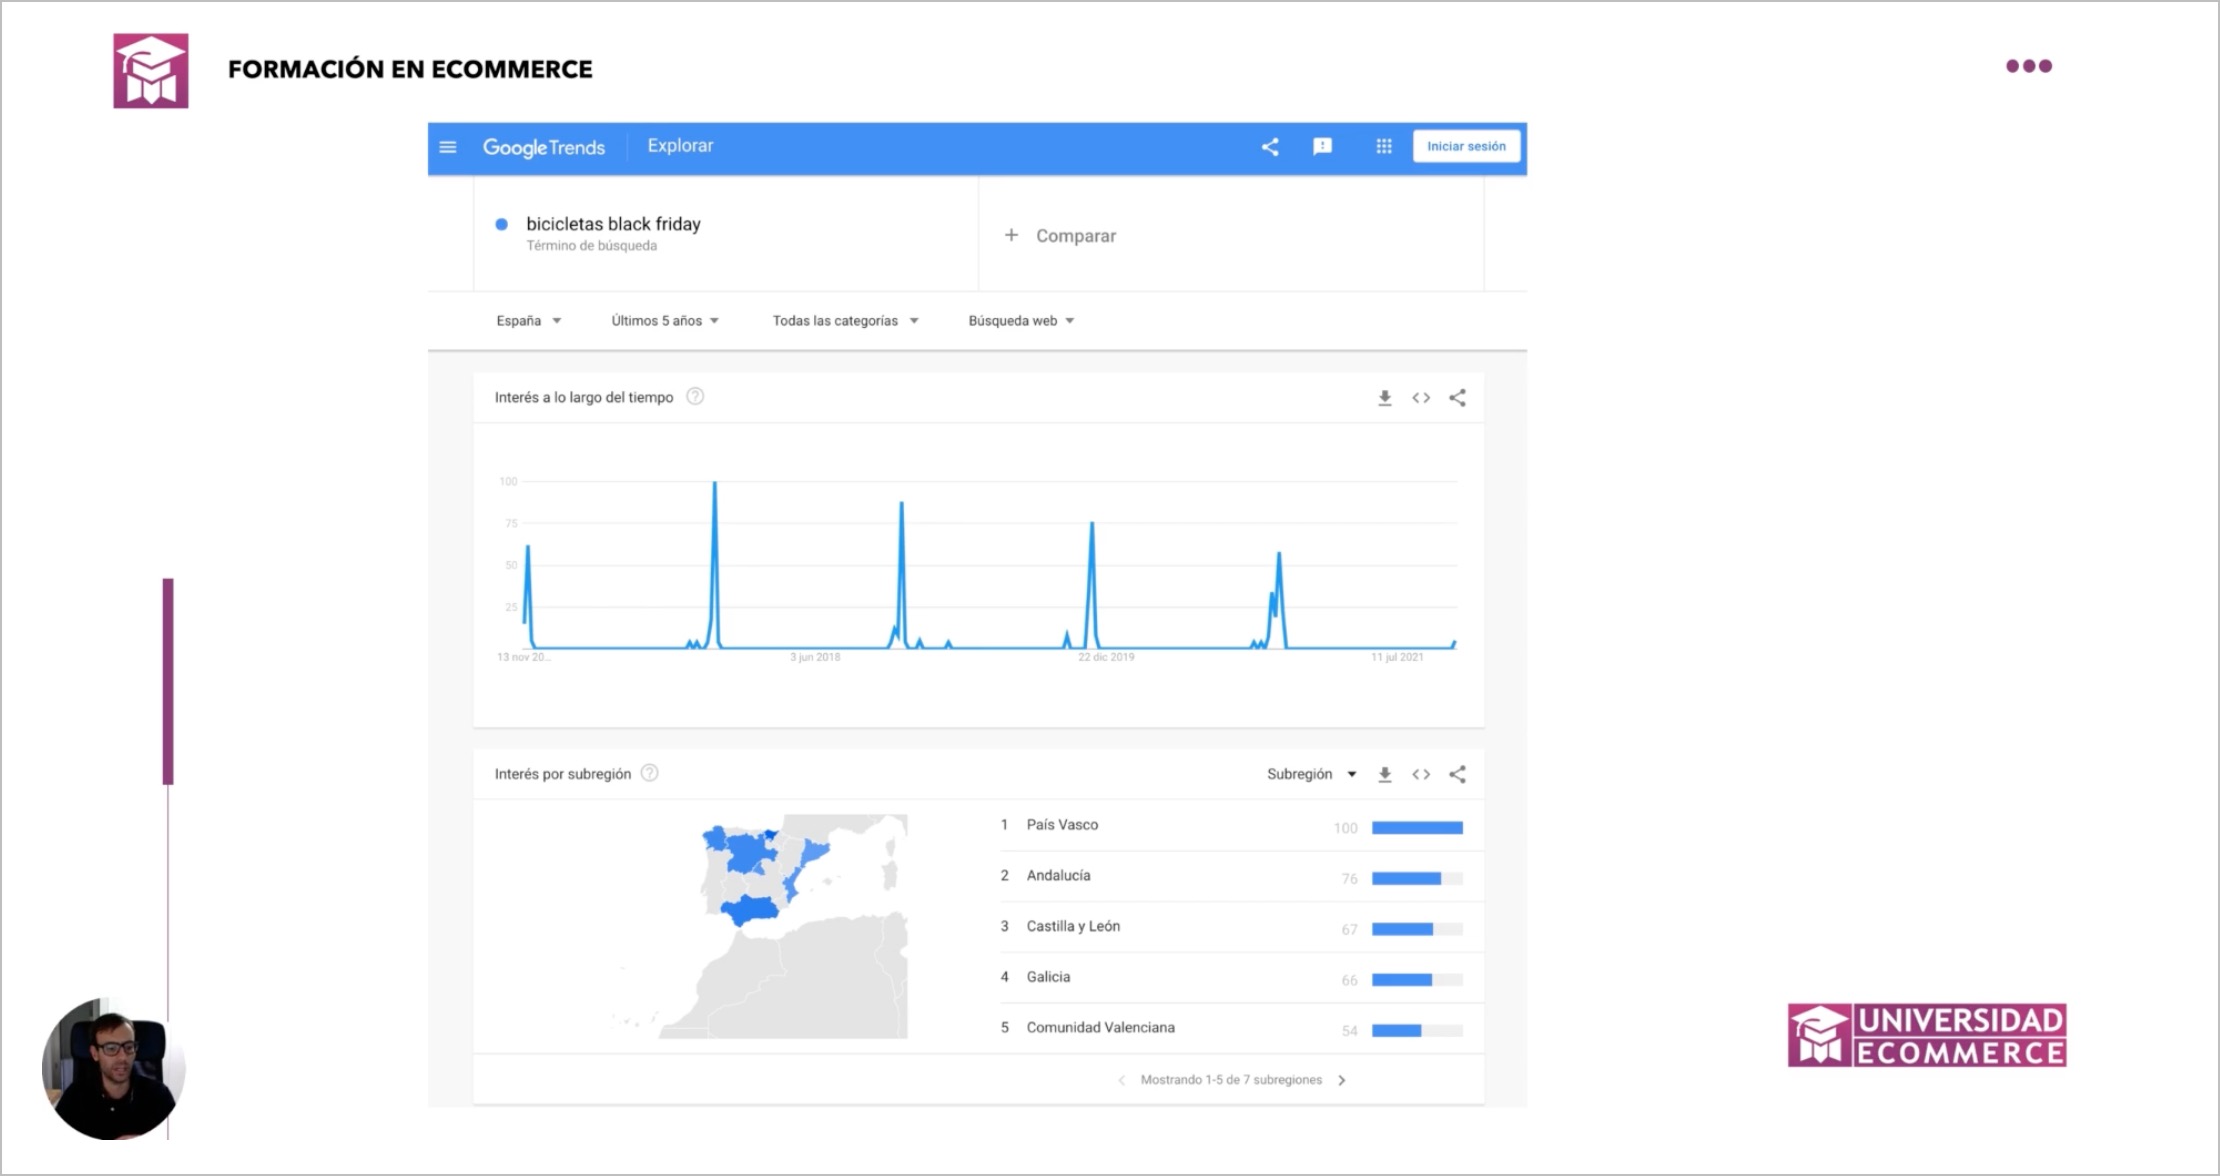Click the Andalucía interest bar
Viewport: 2220px width, 1176px height.
(1417, 879)
